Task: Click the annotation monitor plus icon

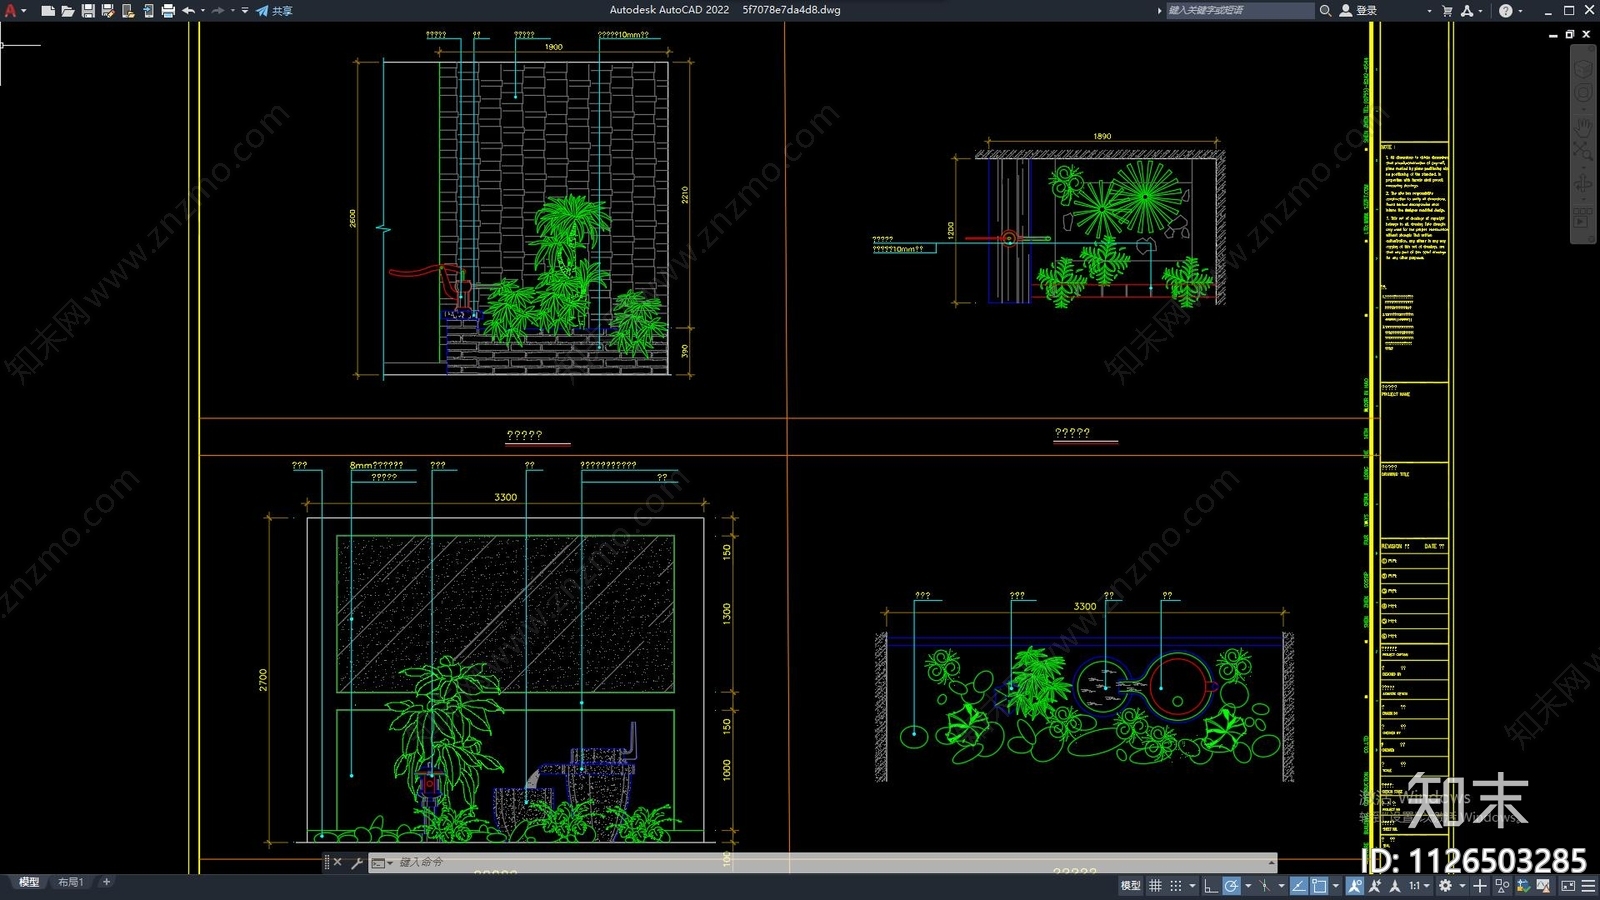Action: 1480,886
